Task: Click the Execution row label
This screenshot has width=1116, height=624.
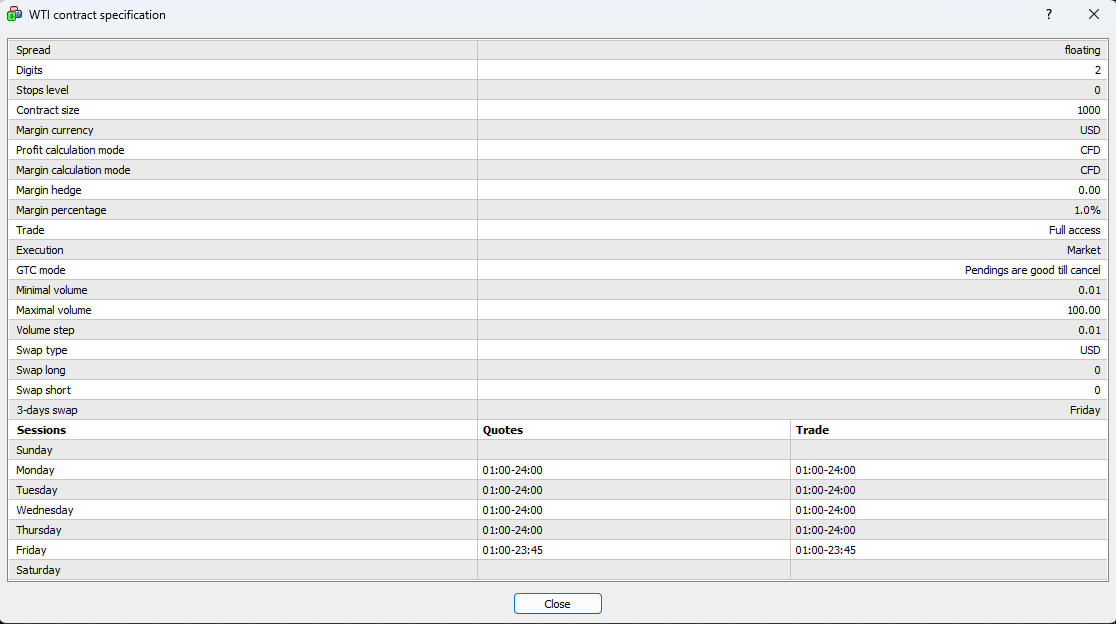Action: click(40, 250)
